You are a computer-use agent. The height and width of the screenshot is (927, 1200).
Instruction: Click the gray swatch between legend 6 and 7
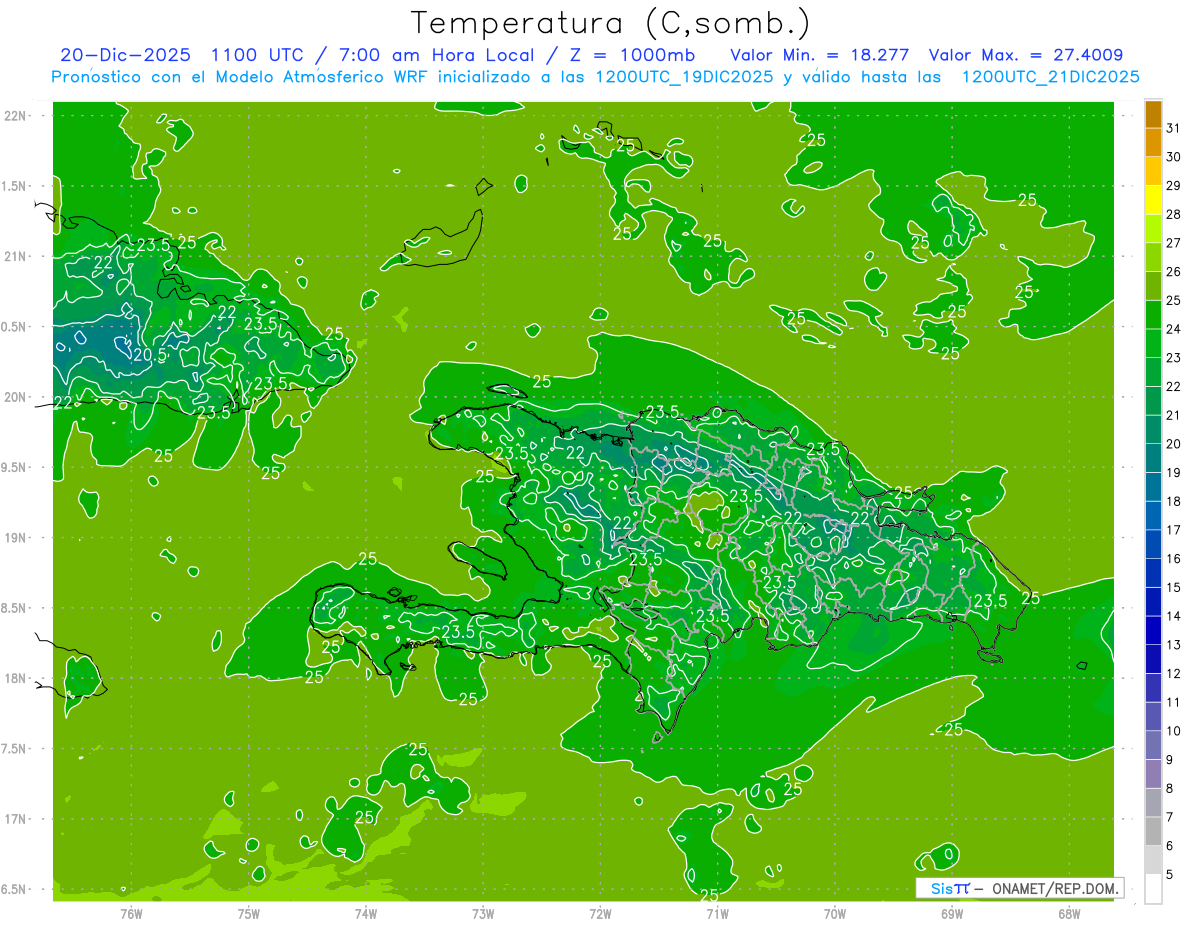coord(1154,831)
